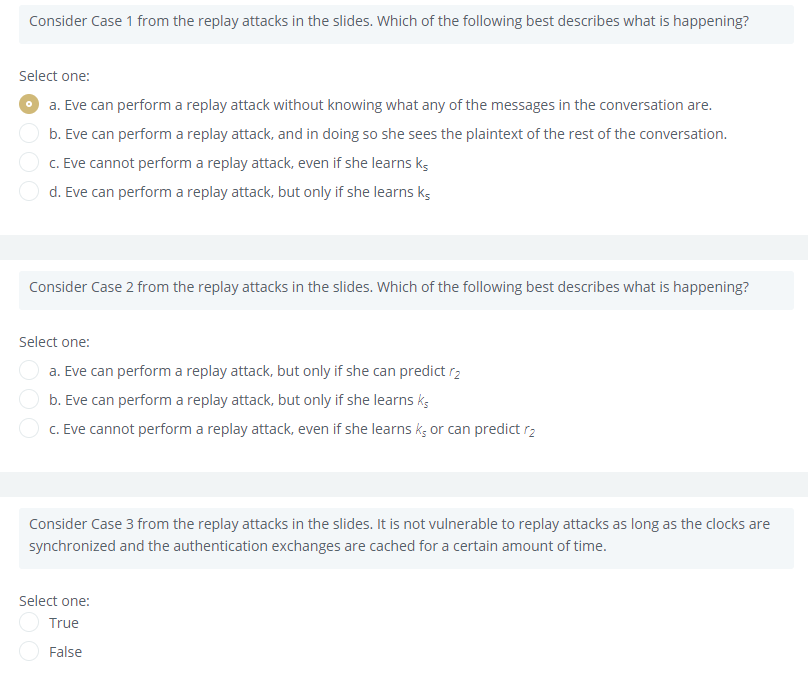Click "Select one:" above True and False

coord(54,600)
